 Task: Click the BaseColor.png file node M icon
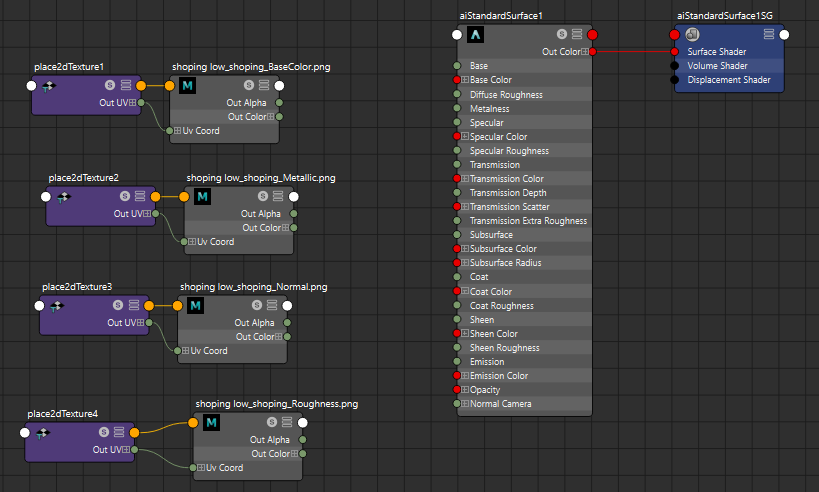click(x=188, y=86)
